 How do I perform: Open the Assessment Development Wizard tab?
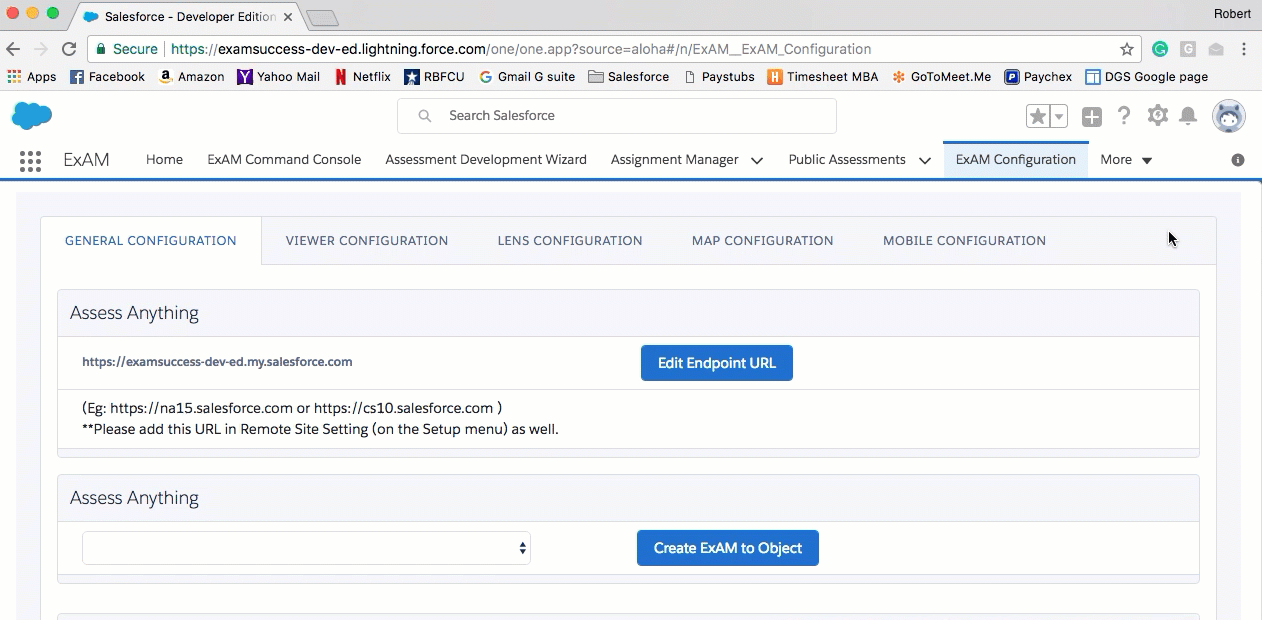[x=486, y=160]
